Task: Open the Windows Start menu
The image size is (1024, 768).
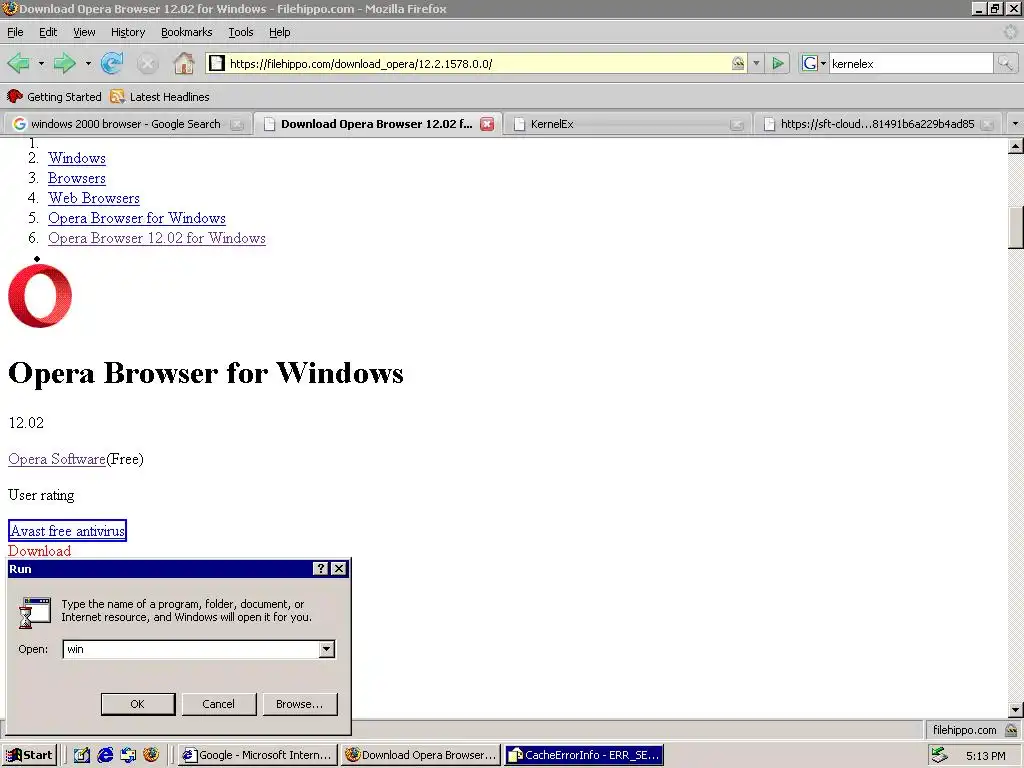Action: point(29,755)
